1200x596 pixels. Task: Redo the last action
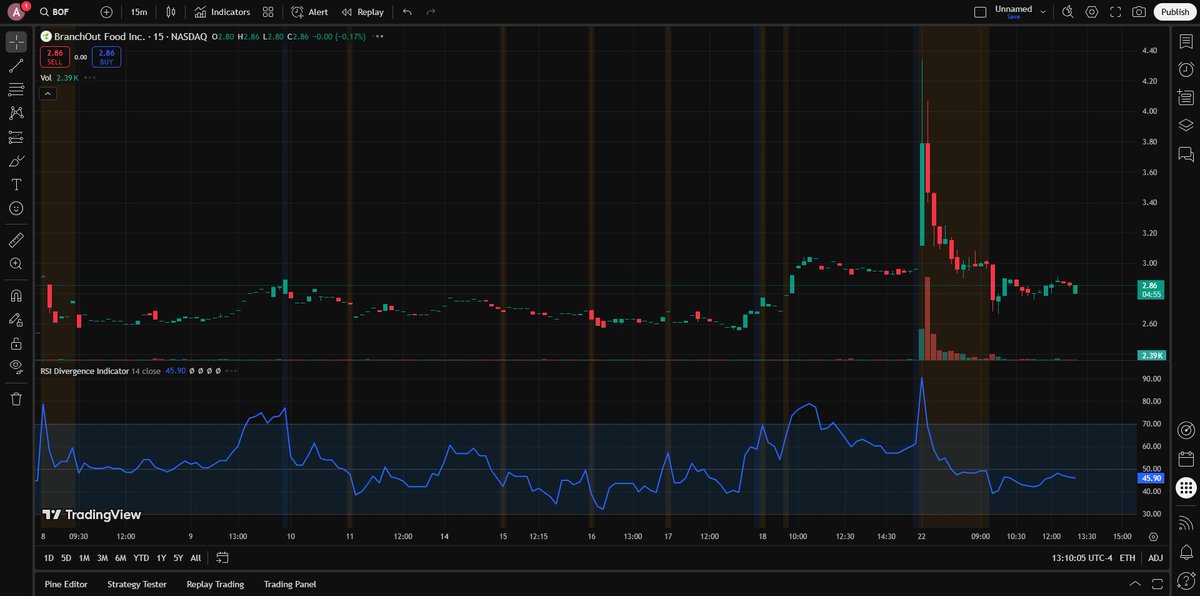point(431,12)
